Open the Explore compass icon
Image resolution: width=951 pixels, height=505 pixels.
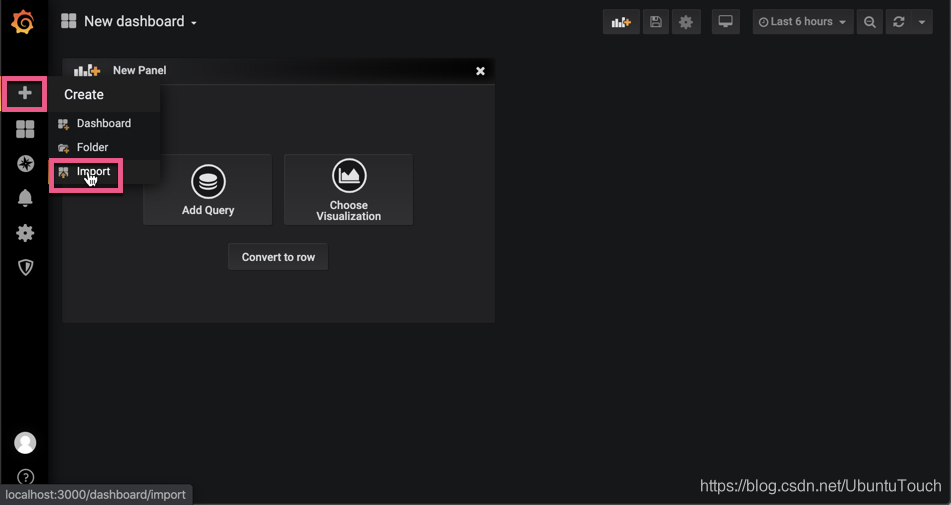[x=25, y=164]
